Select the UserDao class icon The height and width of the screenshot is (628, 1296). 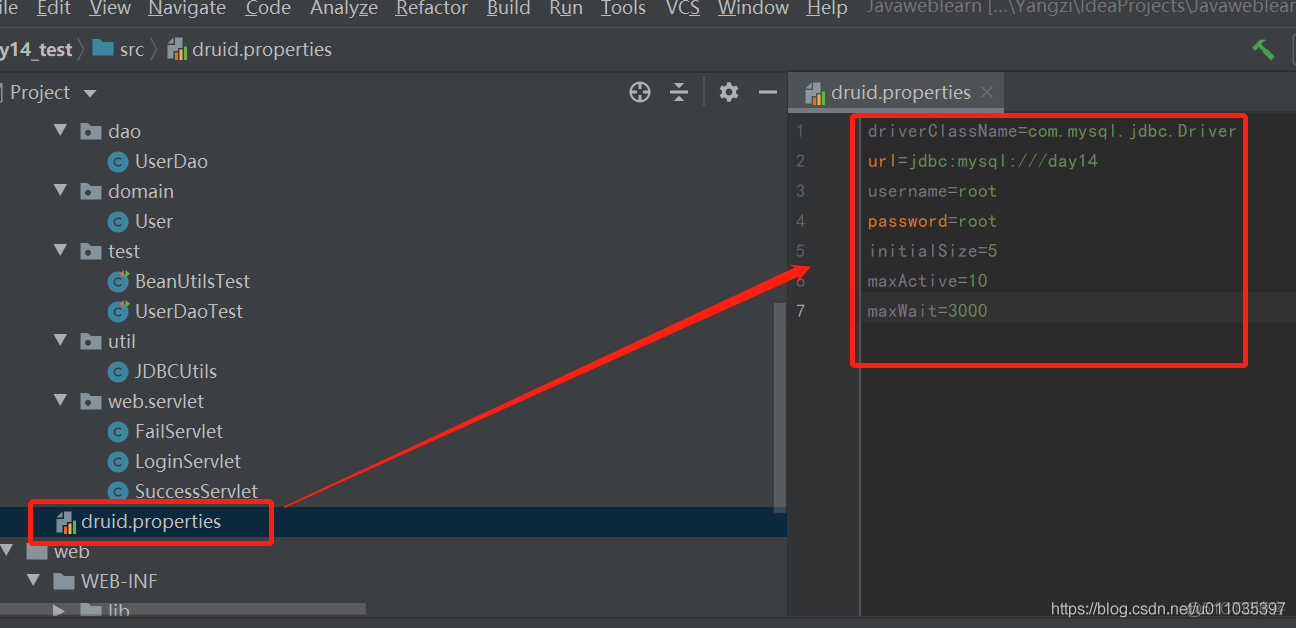(119, 161)
